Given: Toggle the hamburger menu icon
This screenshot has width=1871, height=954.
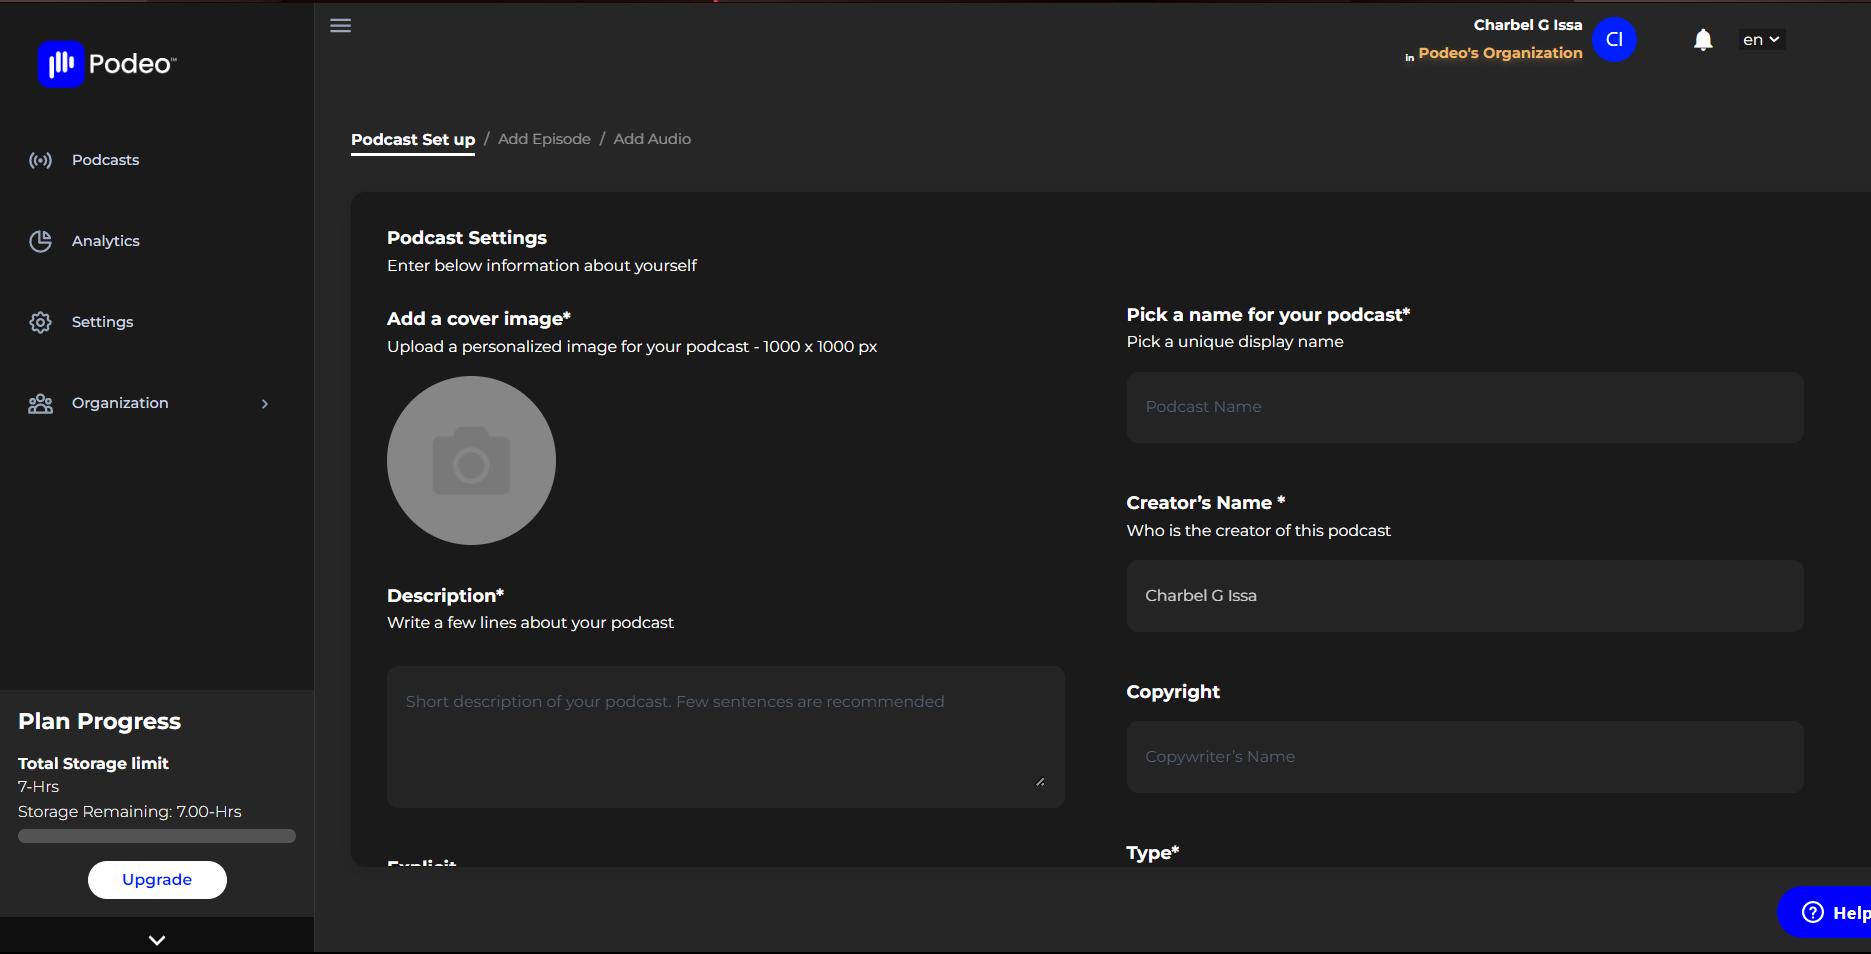Looking at the screenshot, I should point(341,26).
